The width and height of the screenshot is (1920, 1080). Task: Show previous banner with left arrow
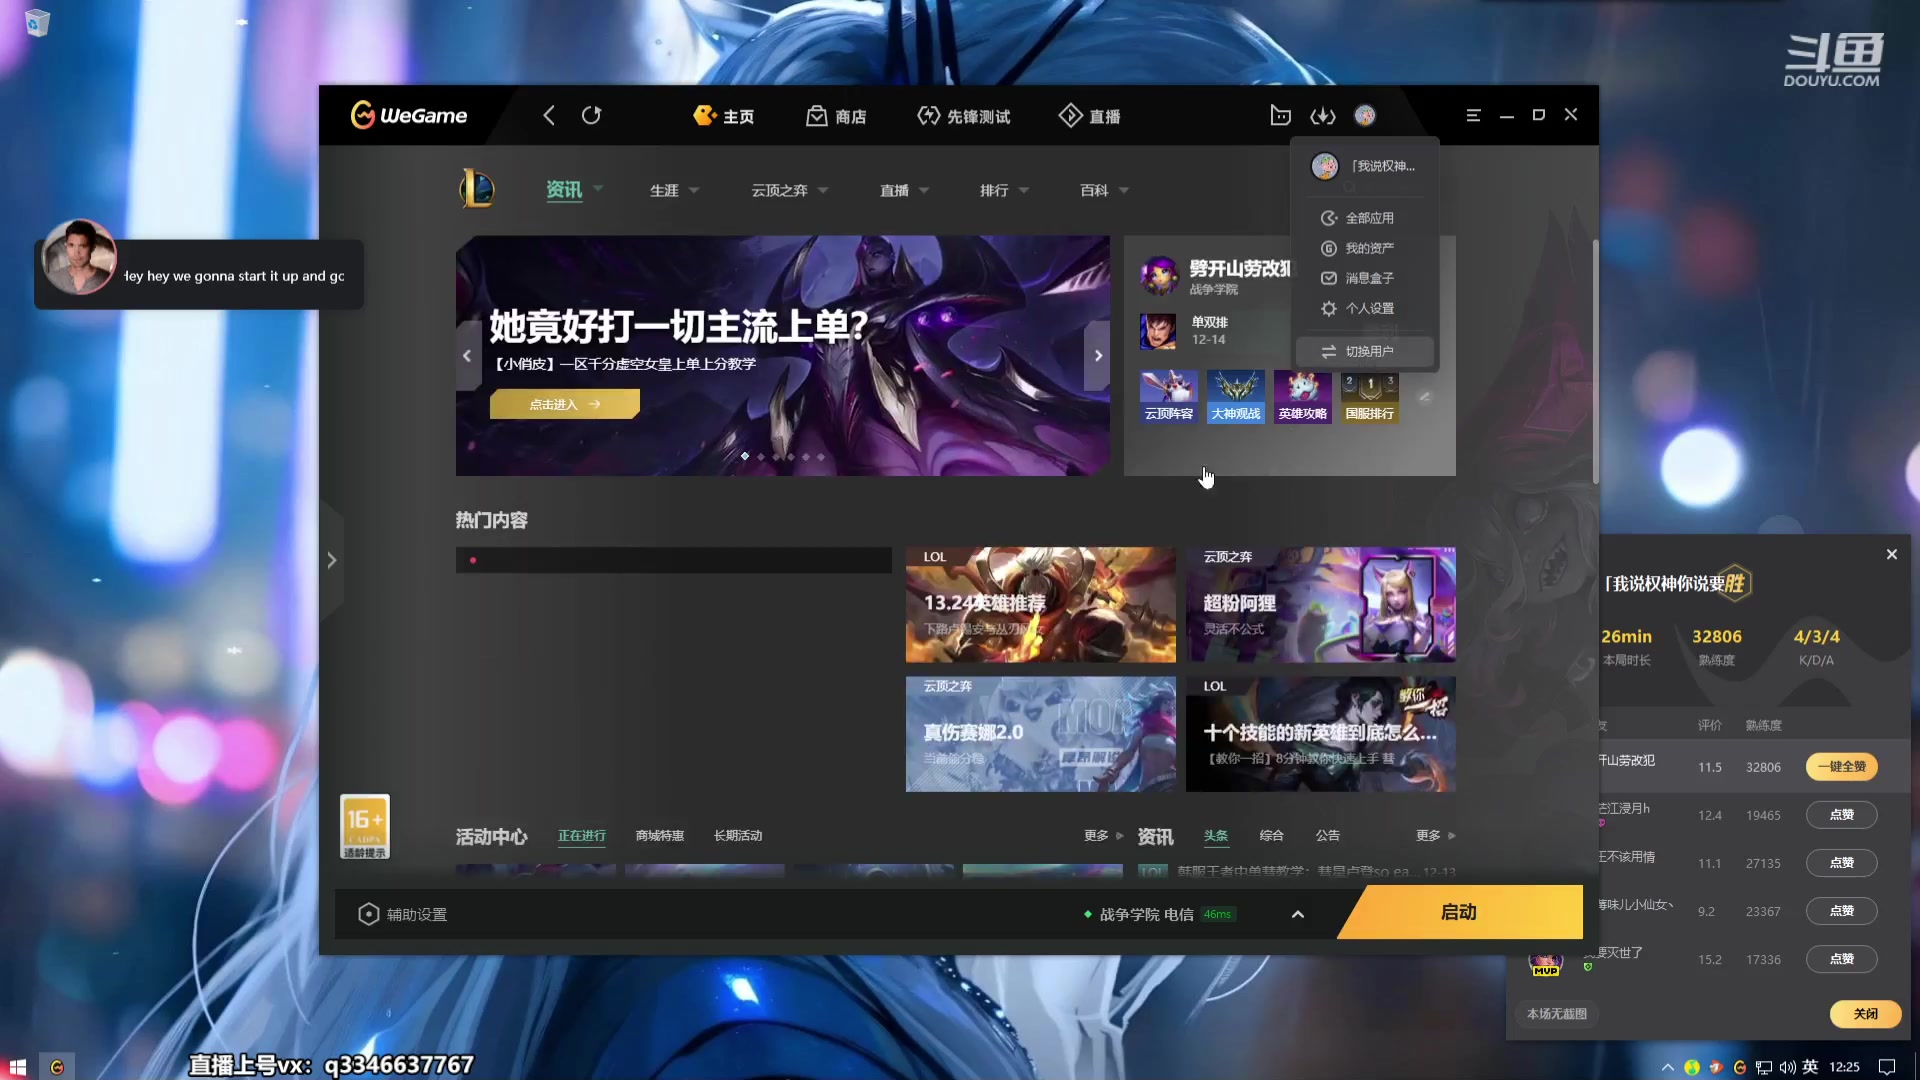[x=467, y=355]
